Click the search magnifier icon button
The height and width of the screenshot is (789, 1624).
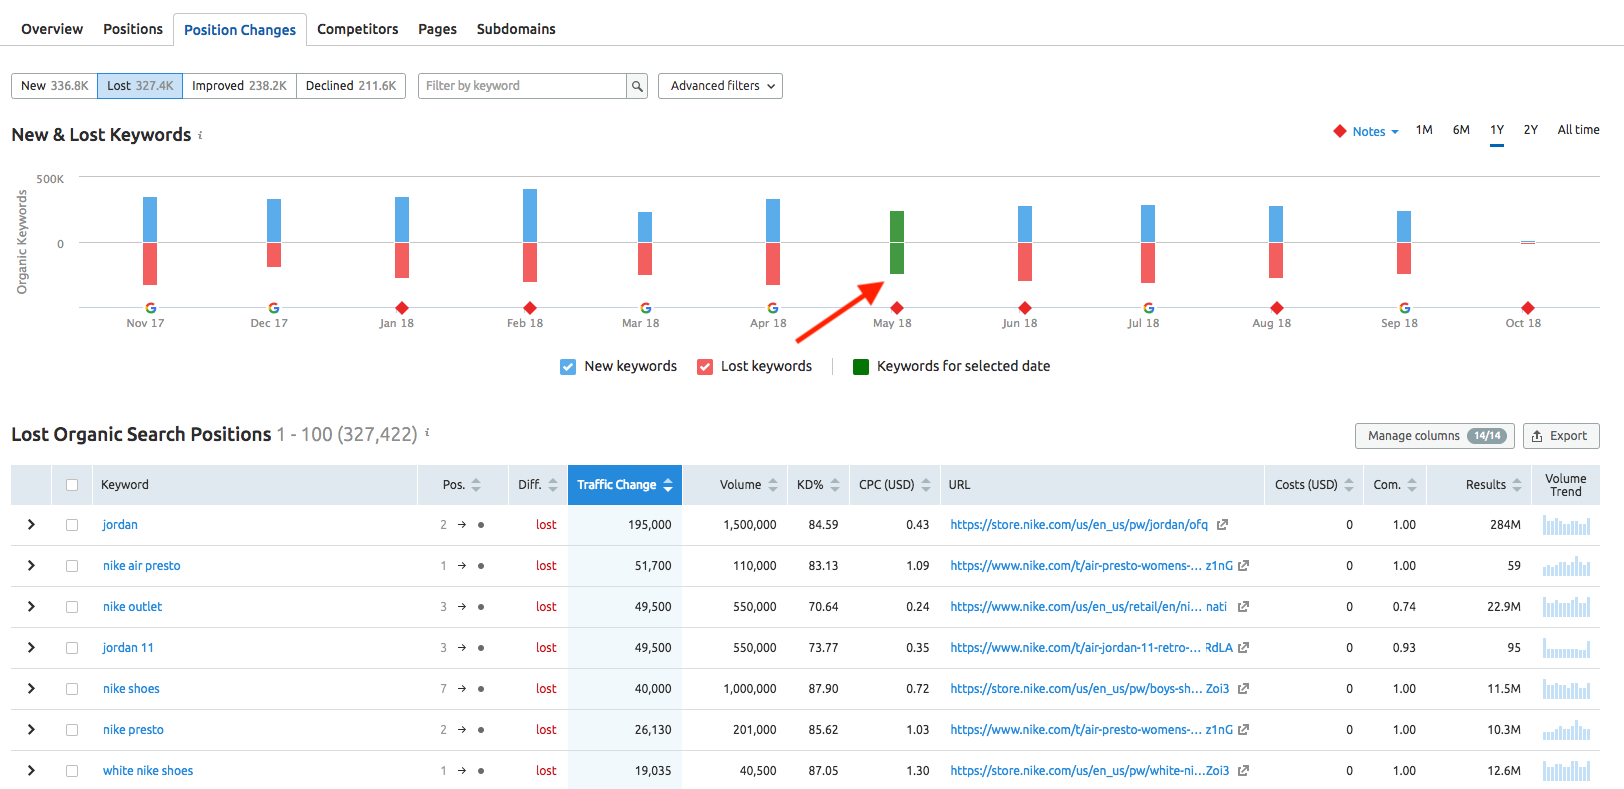(637, 86)
